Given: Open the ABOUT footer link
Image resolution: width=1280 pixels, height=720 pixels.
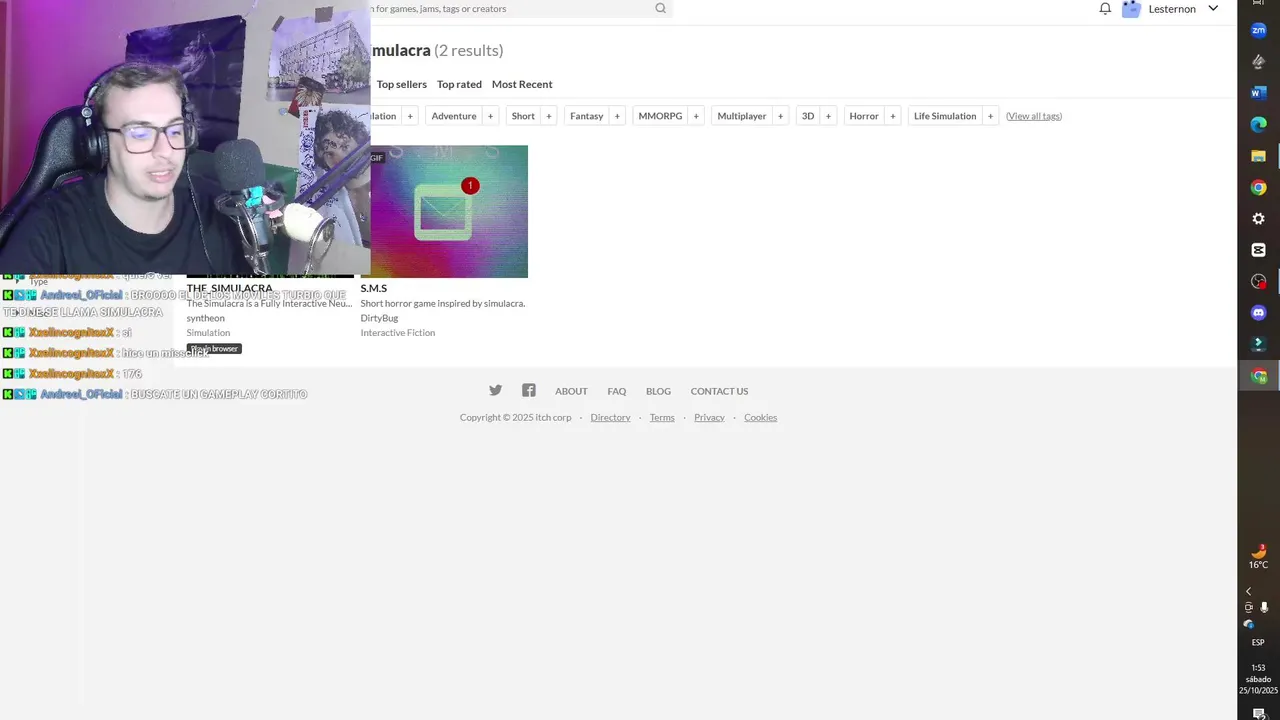Looking at the screenshot, I should tap(571, 391).
